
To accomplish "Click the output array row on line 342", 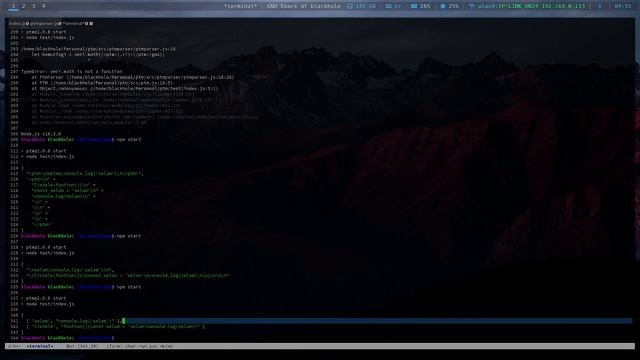I will tap(116, 327).
